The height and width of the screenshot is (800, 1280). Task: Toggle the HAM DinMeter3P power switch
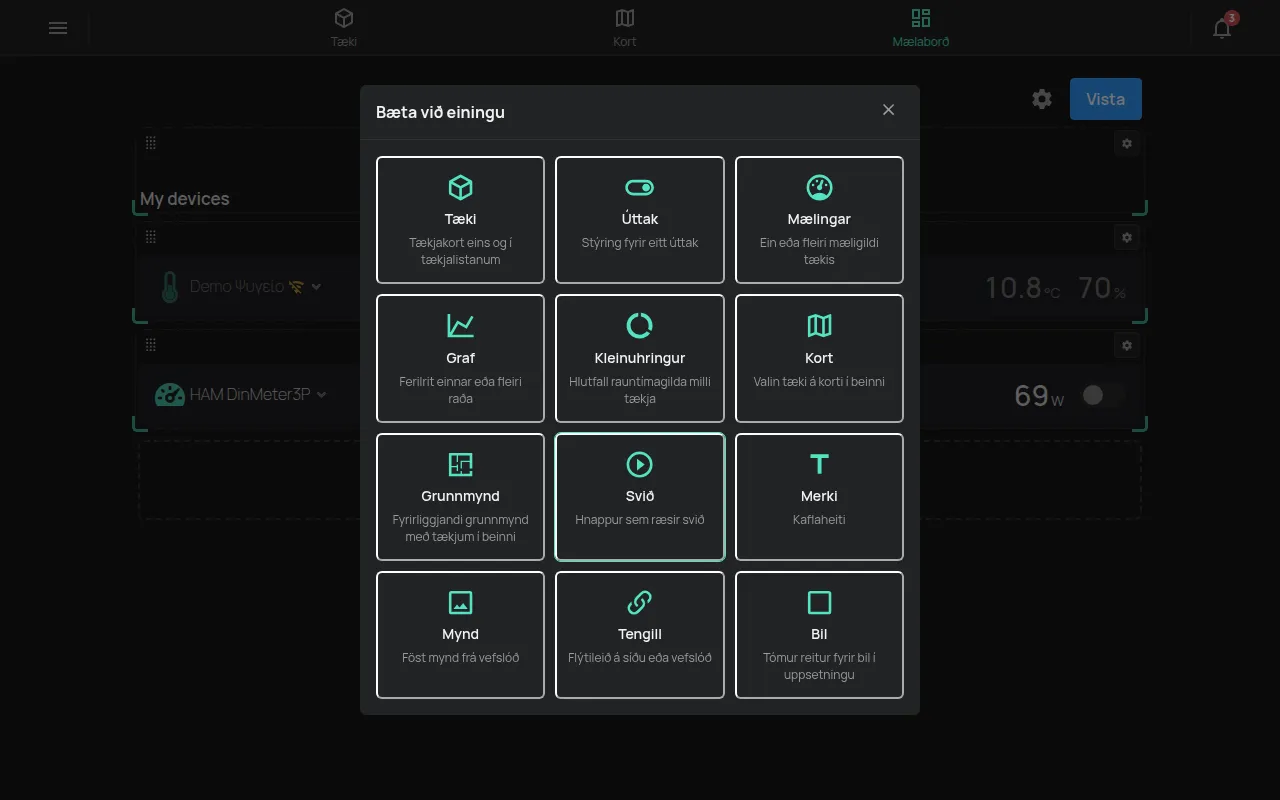coord(1102,395)
